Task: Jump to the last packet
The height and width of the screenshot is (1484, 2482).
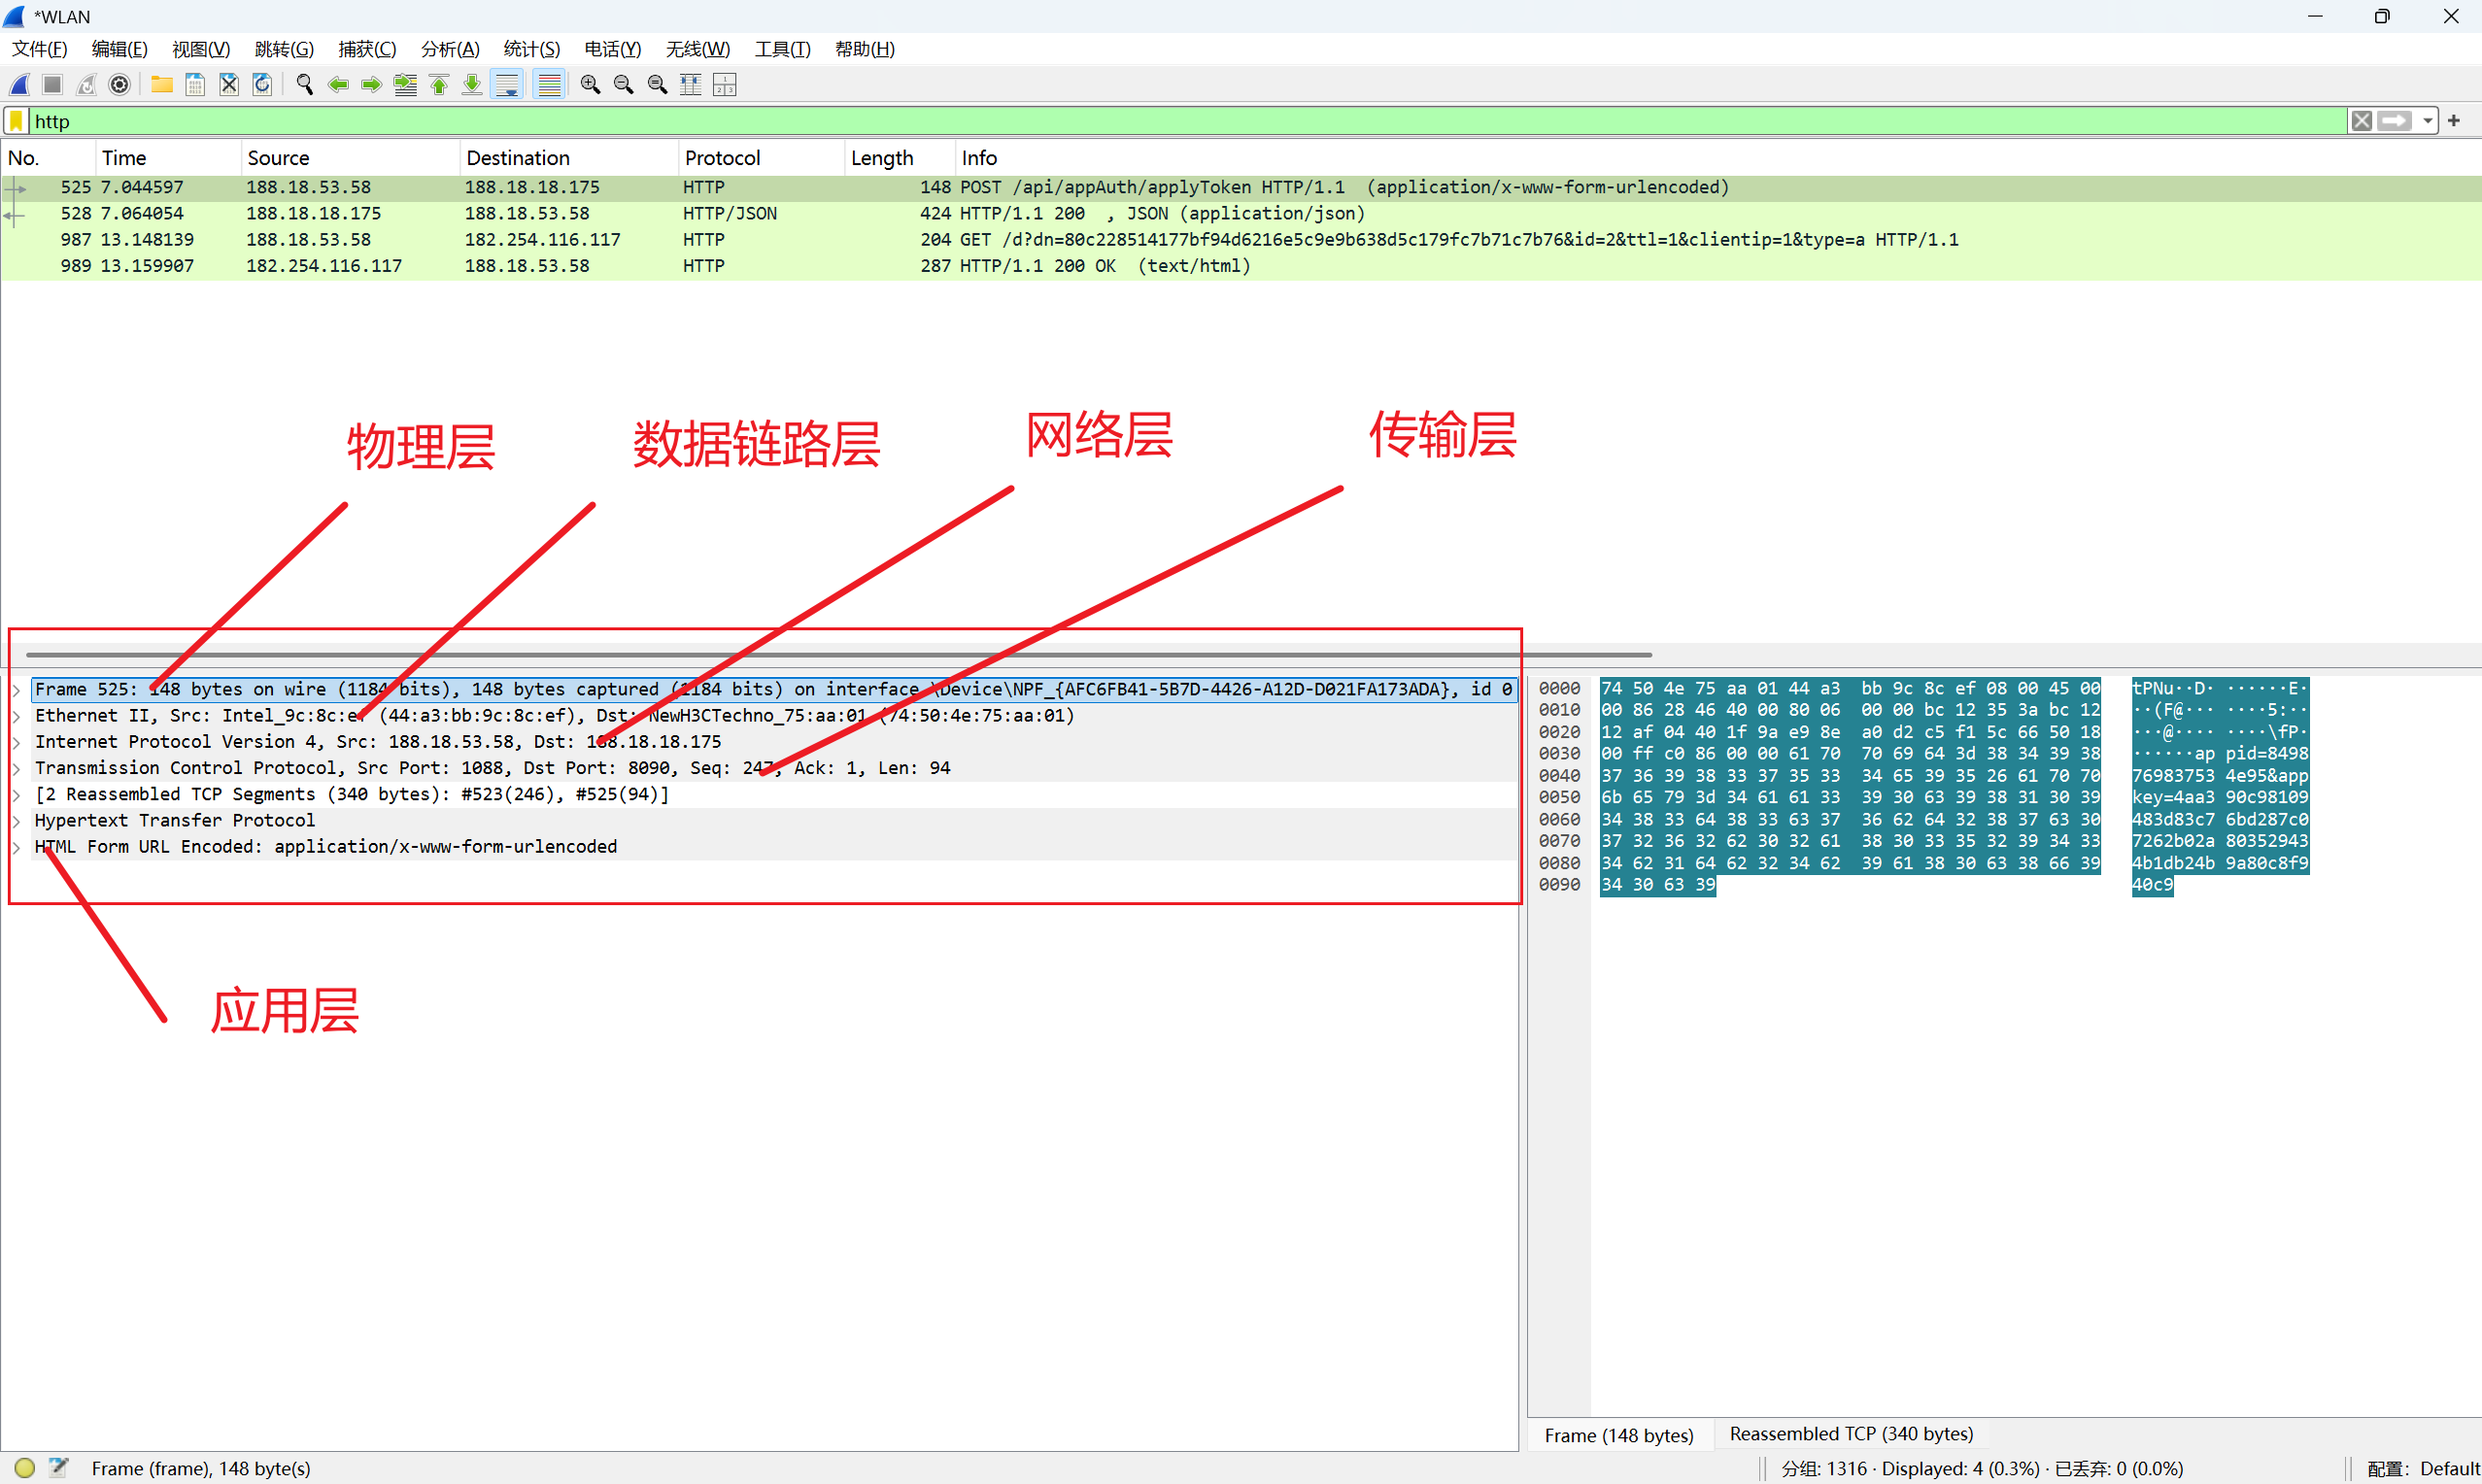Action: coord(472,85)
